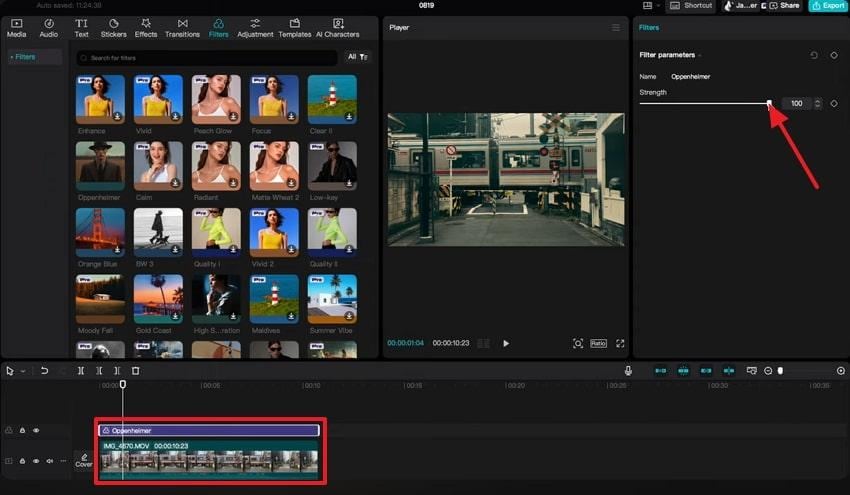
Task: Delete the selected clip
Action: point(136,371)
